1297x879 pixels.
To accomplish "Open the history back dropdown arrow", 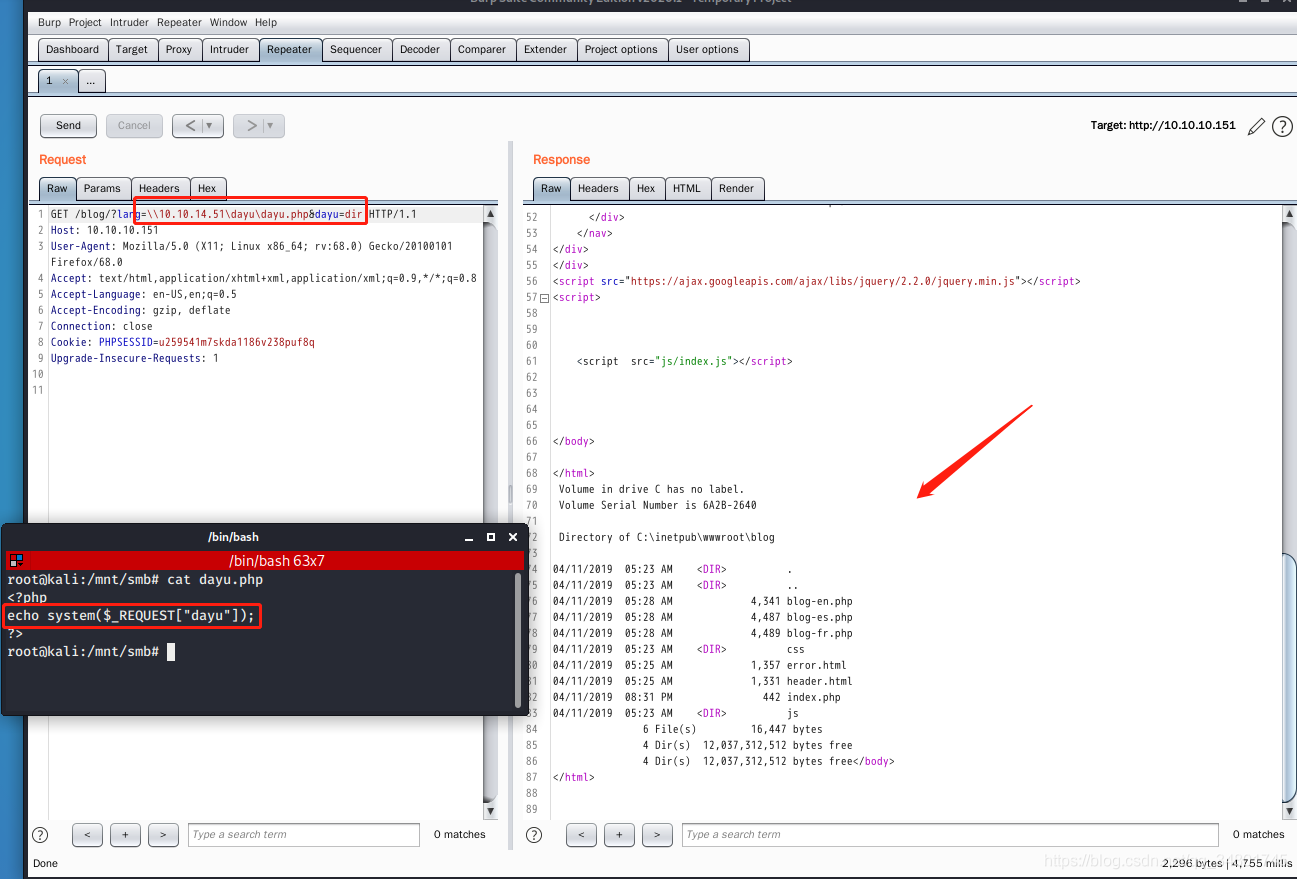I will point(209,126).
